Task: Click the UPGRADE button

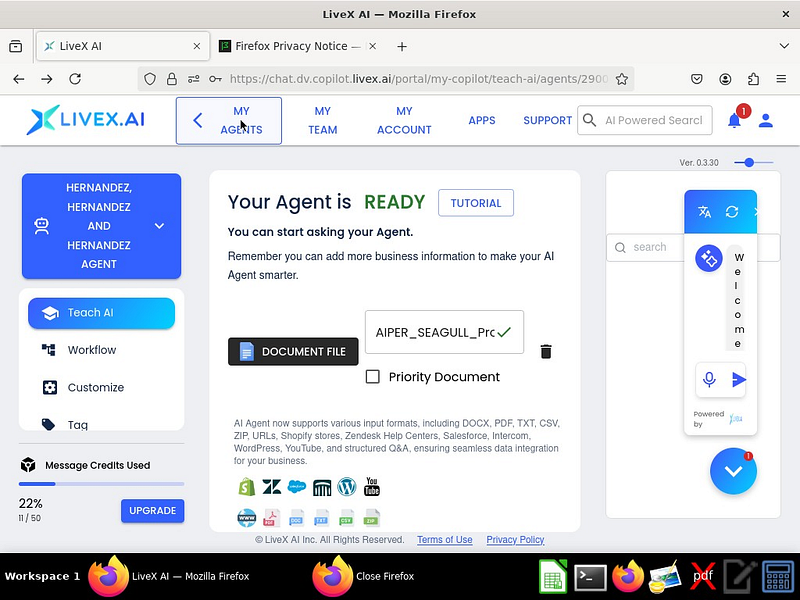Action: [x=153, y=511]
